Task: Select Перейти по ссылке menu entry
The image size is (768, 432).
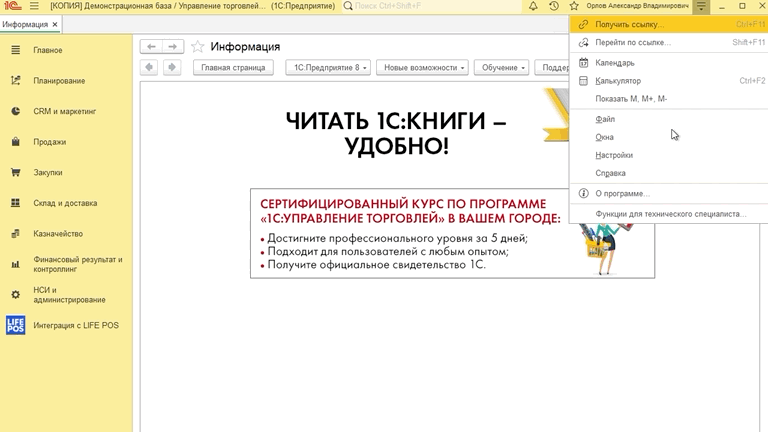Action: tap(669, 43)
